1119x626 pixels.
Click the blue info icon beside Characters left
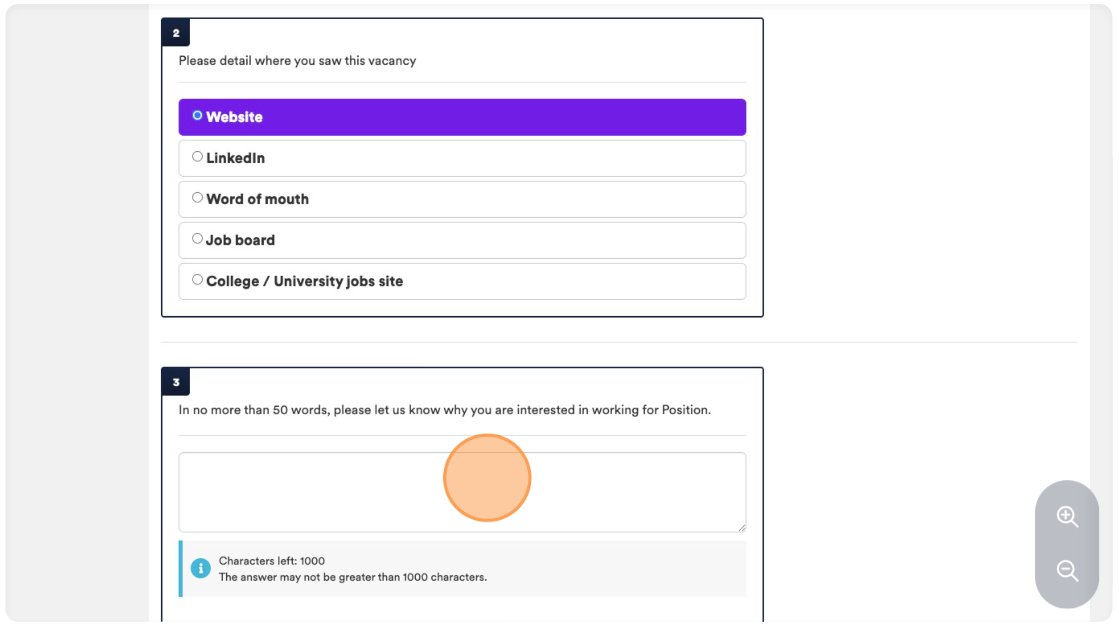coord(201,568)
